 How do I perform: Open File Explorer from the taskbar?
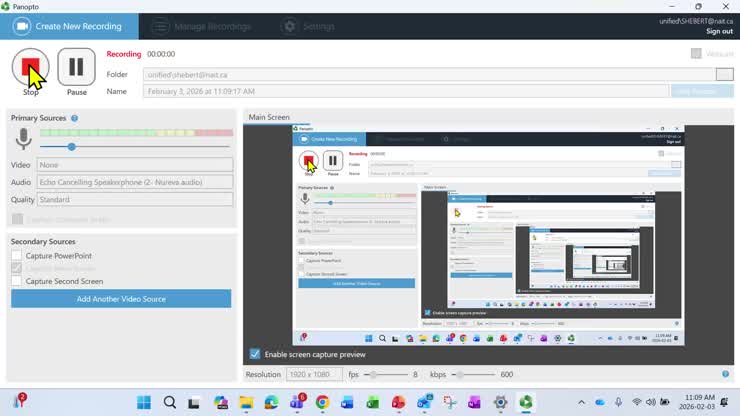pyautogui.click(x=246, y=402)
